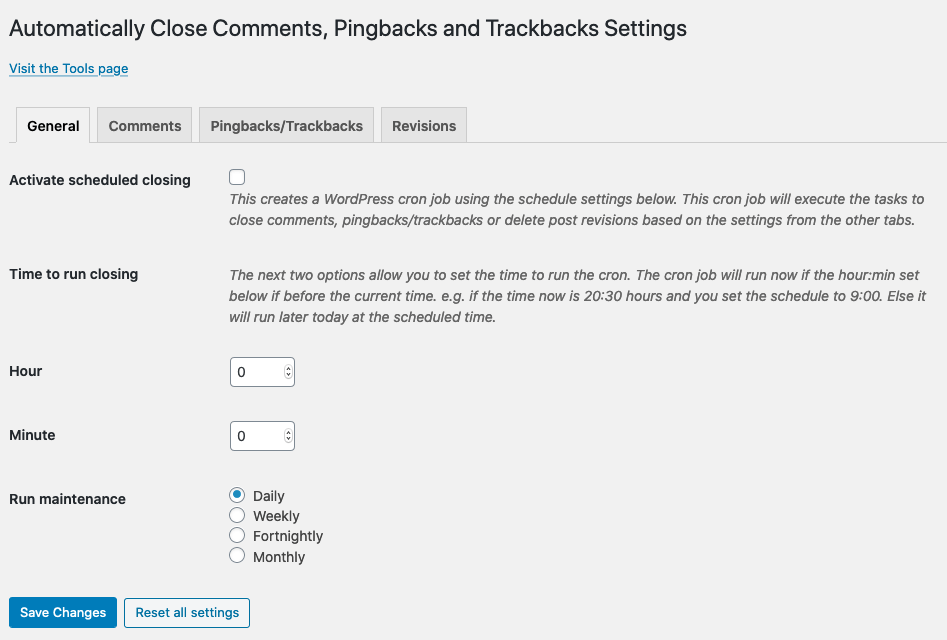Screen dimensions: 947x640
Task: Click the Activate scheduled closing label
Action: pyautogui.click(x=100, y=181)
